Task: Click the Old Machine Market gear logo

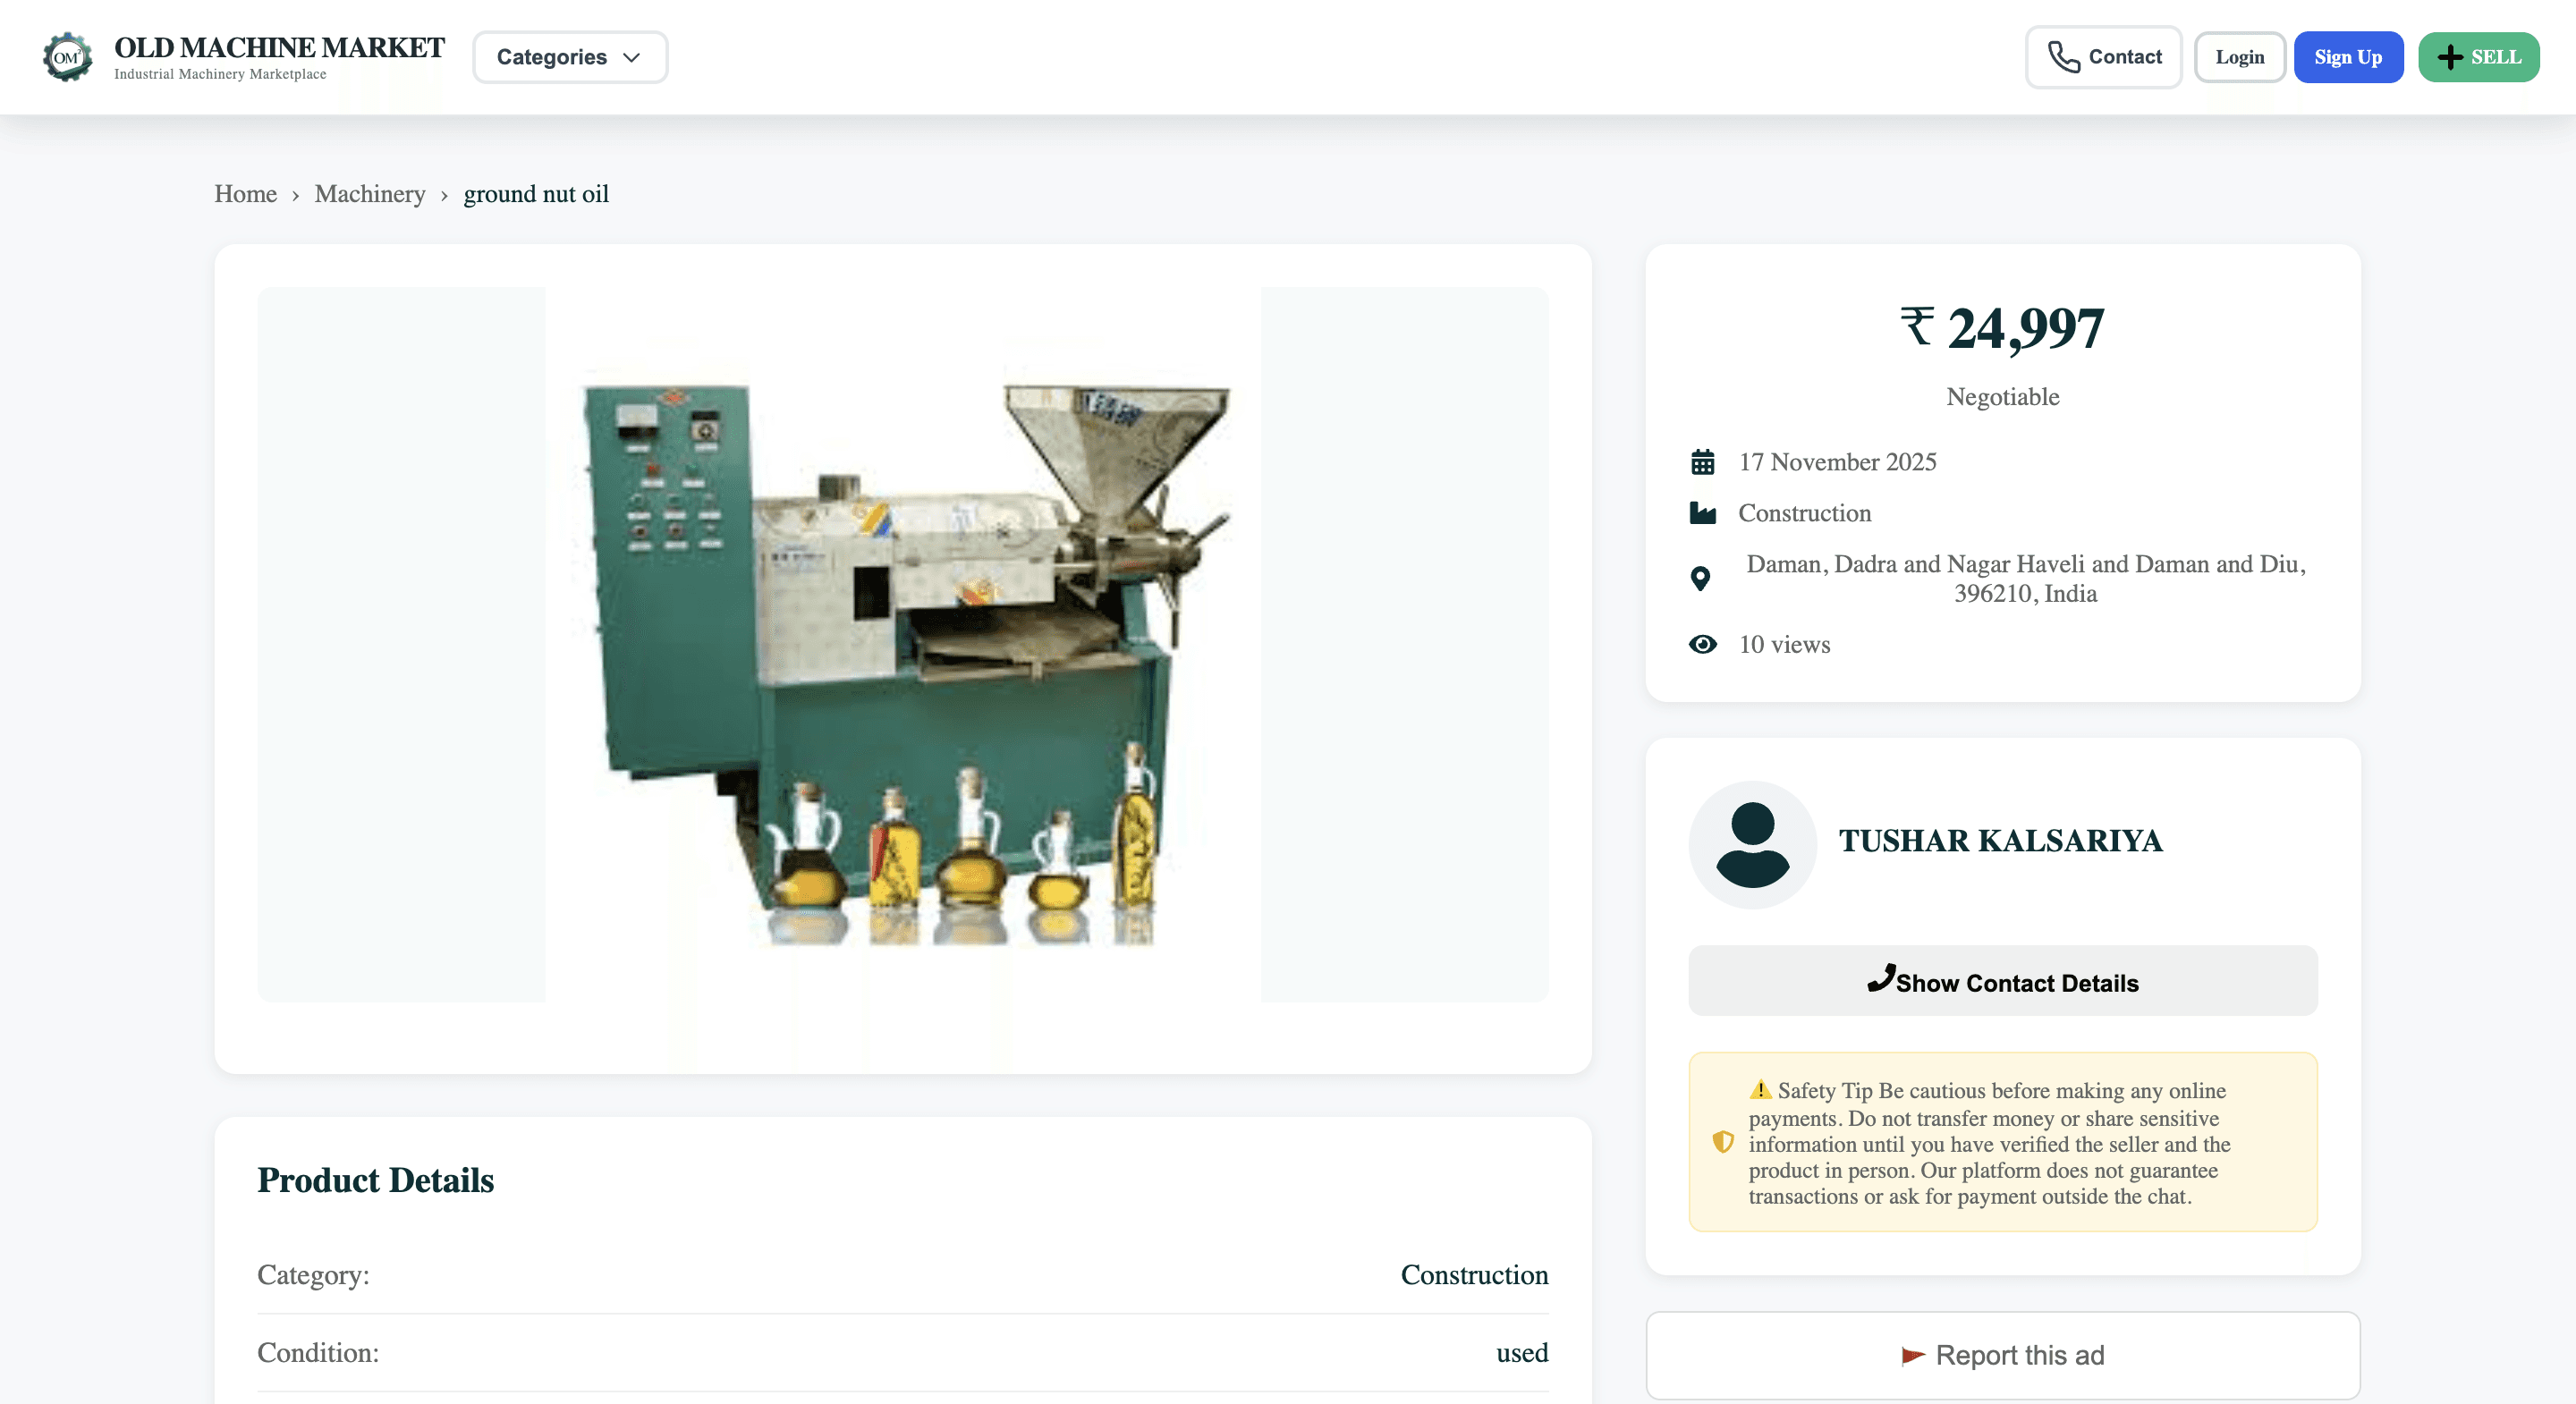Action: pyautogui.click(x=67, y=57)
